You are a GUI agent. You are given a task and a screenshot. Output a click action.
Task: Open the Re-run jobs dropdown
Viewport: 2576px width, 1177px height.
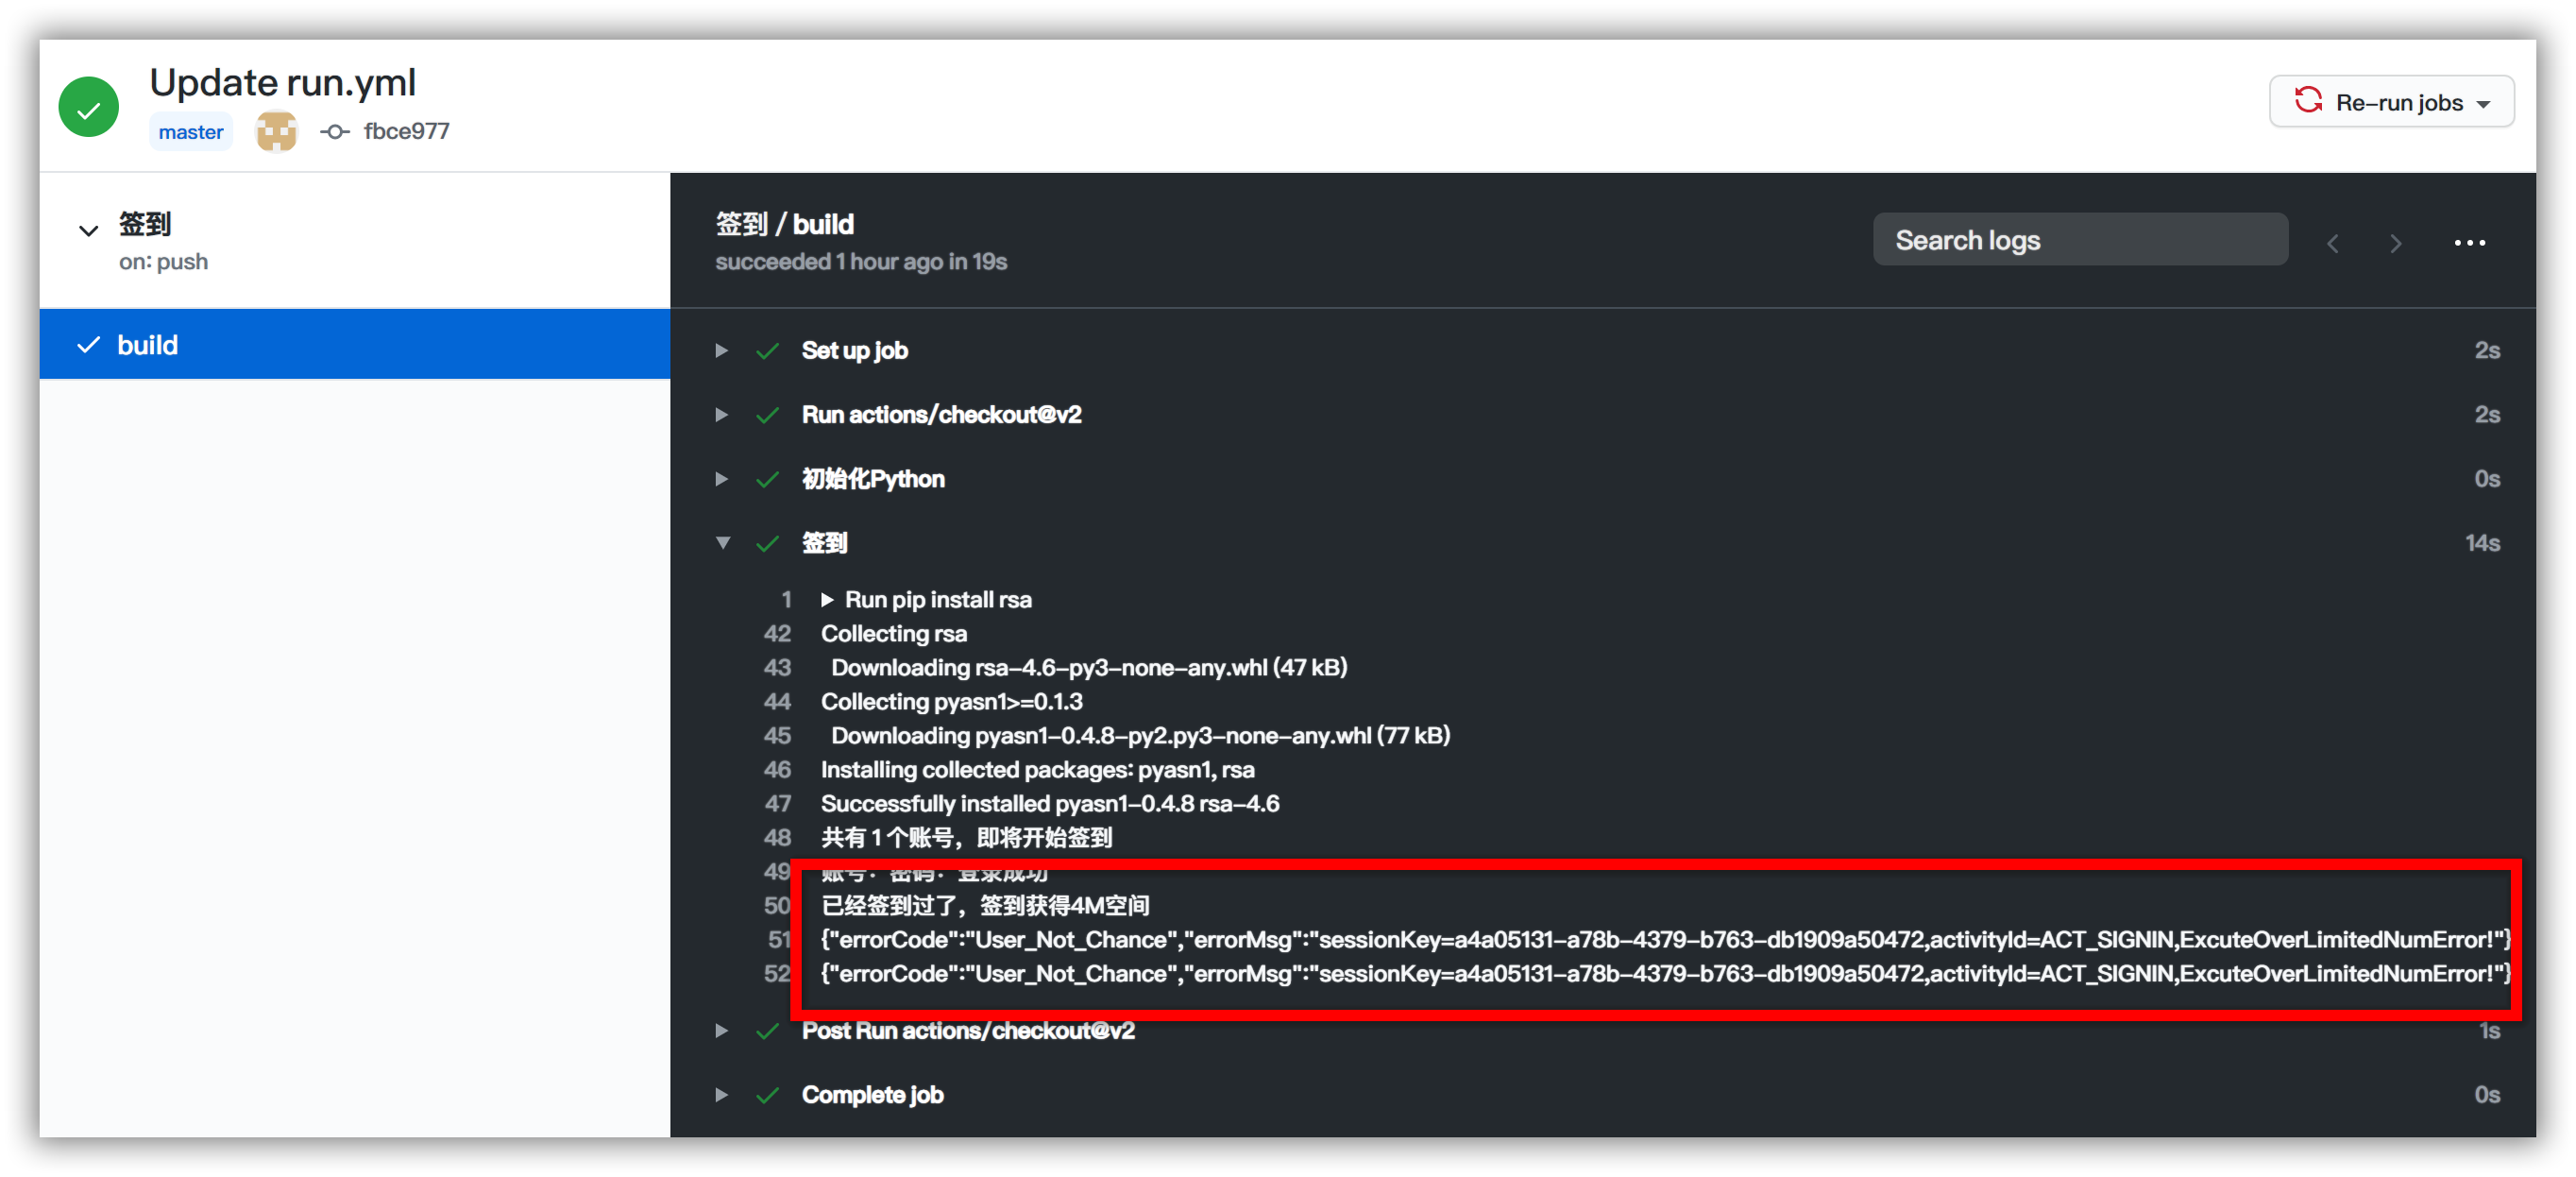point(2483,104)
